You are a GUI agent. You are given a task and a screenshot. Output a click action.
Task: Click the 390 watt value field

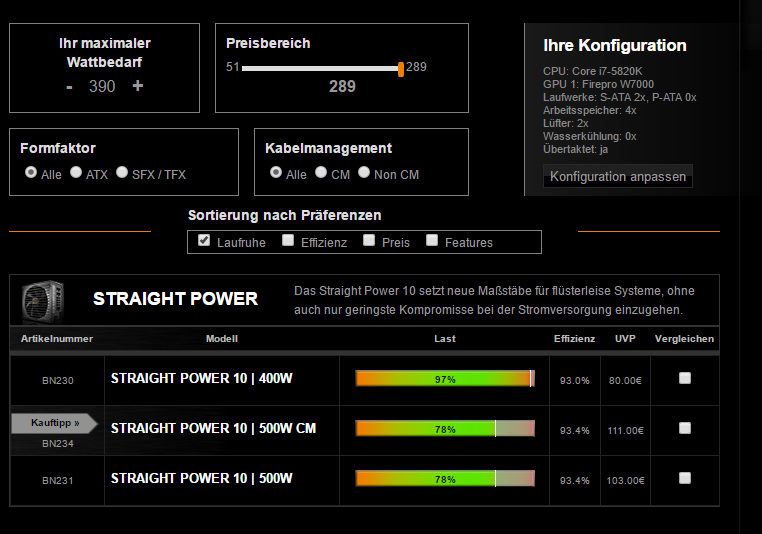click(x=102, y=86)
